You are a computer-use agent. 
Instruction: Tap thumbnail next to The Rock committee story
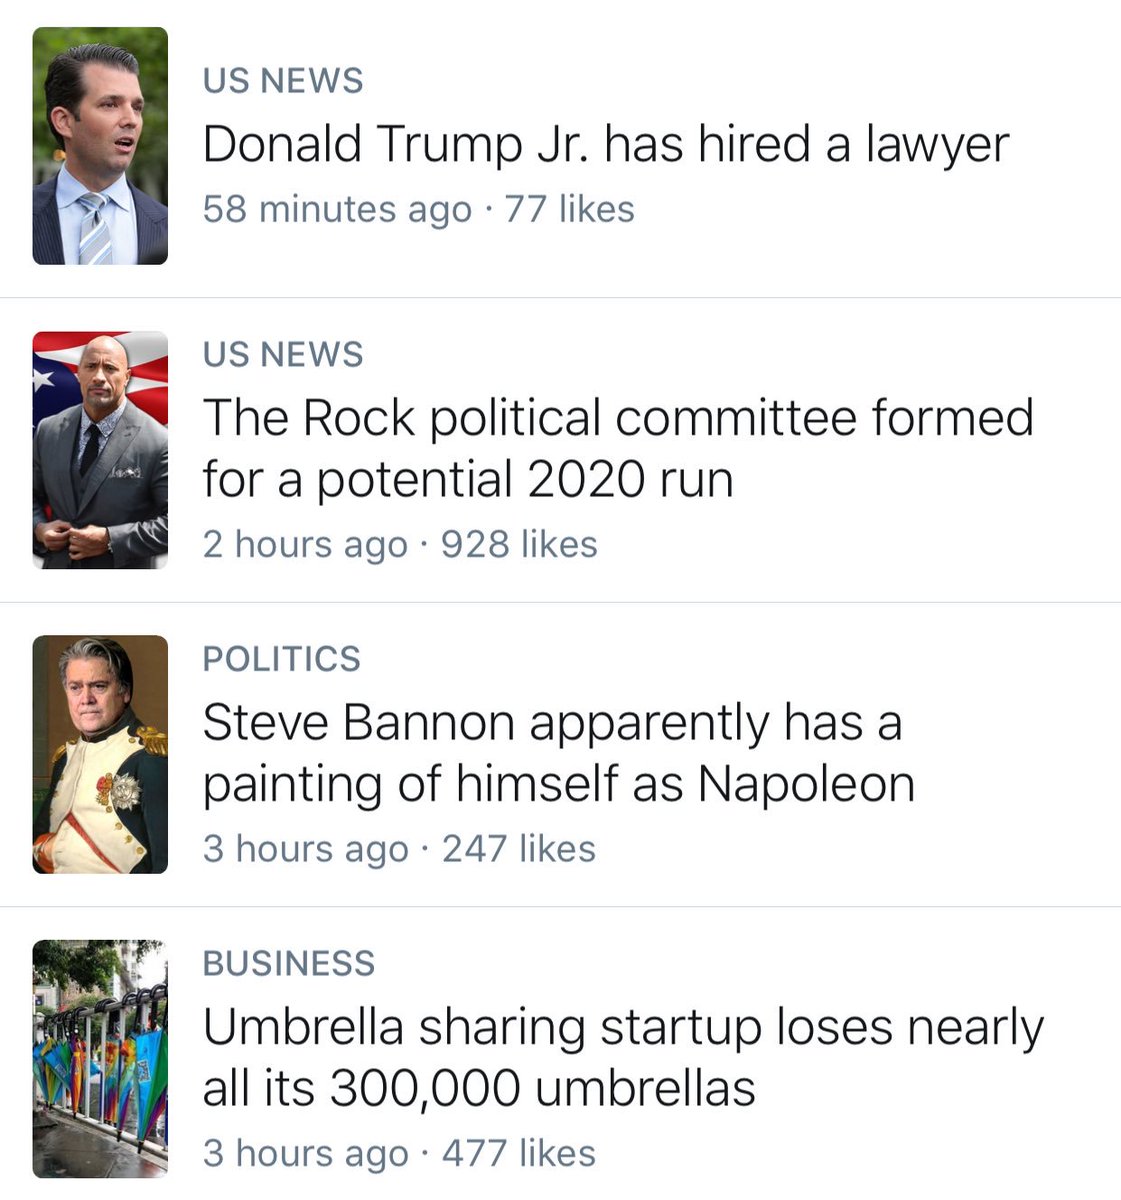click(100, 450)
